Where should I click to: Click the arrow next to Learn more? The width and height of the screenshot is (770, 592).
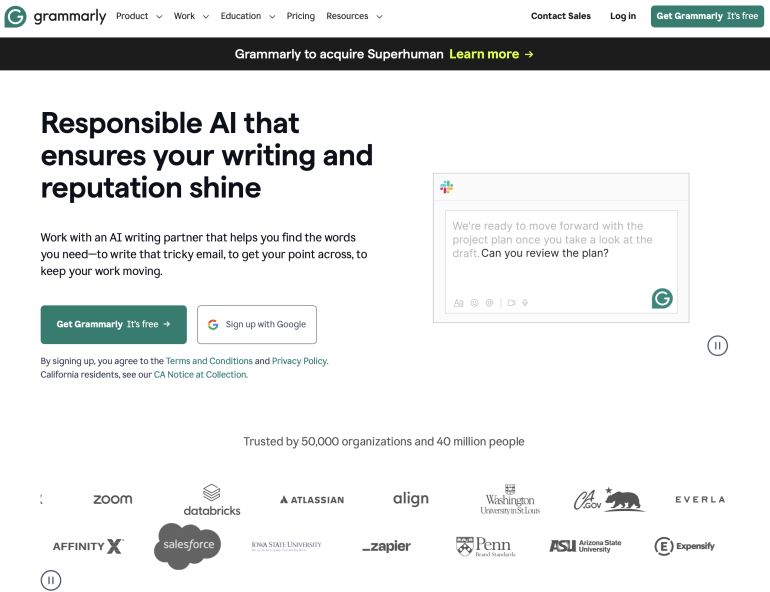[529, 54]
